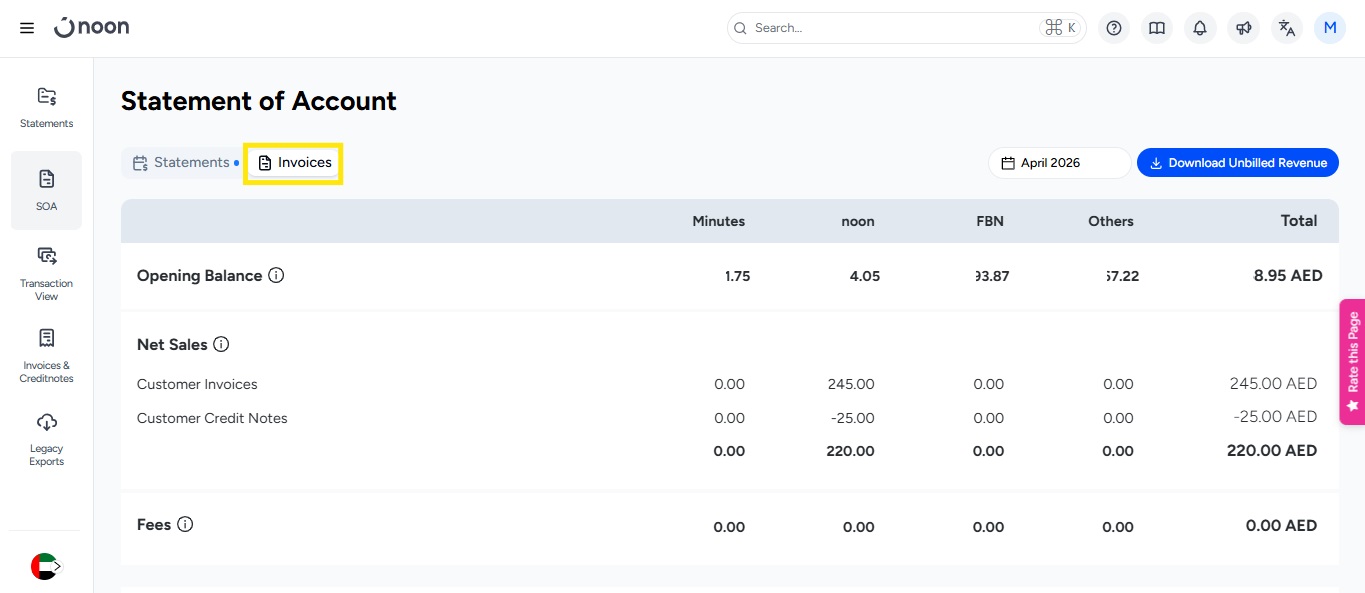
Task: Download the Unbilled Revenue report
Action: tap(1237, 163)
